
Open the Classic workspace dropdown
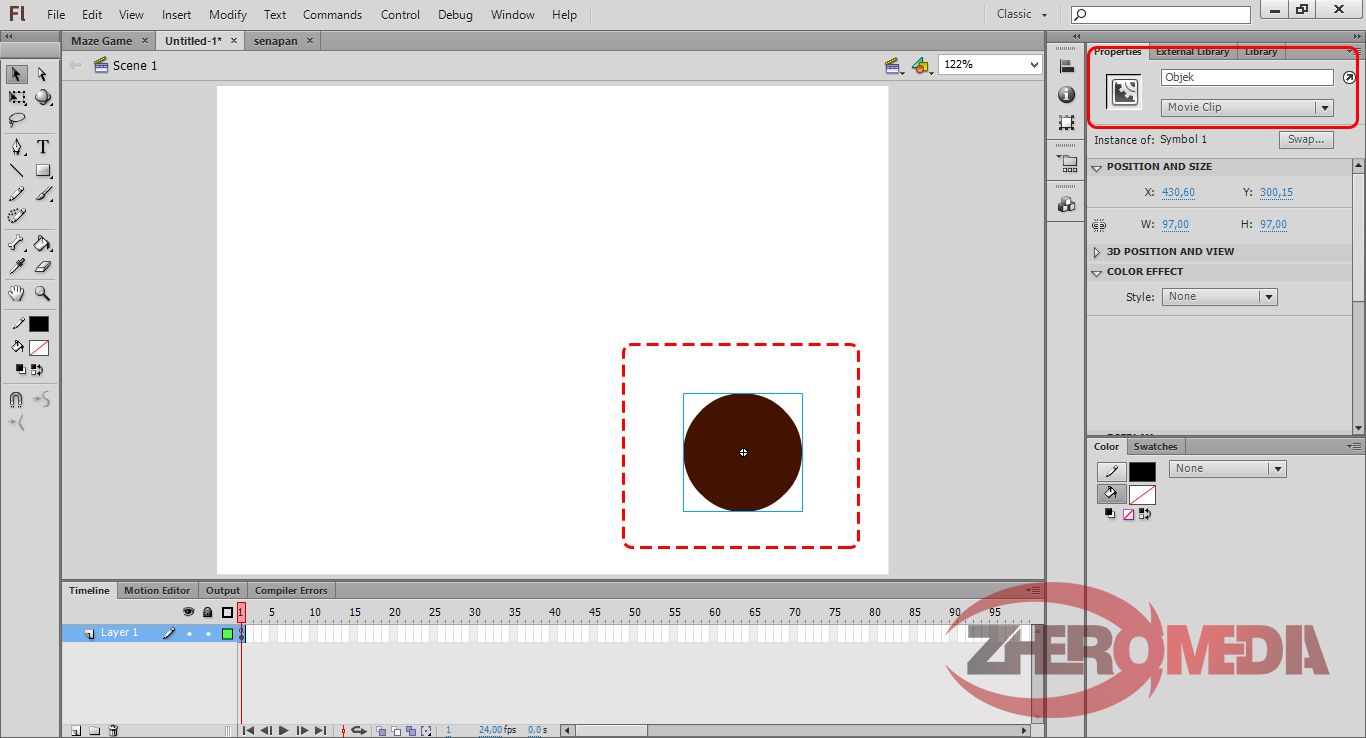(x=1022, y=14)
